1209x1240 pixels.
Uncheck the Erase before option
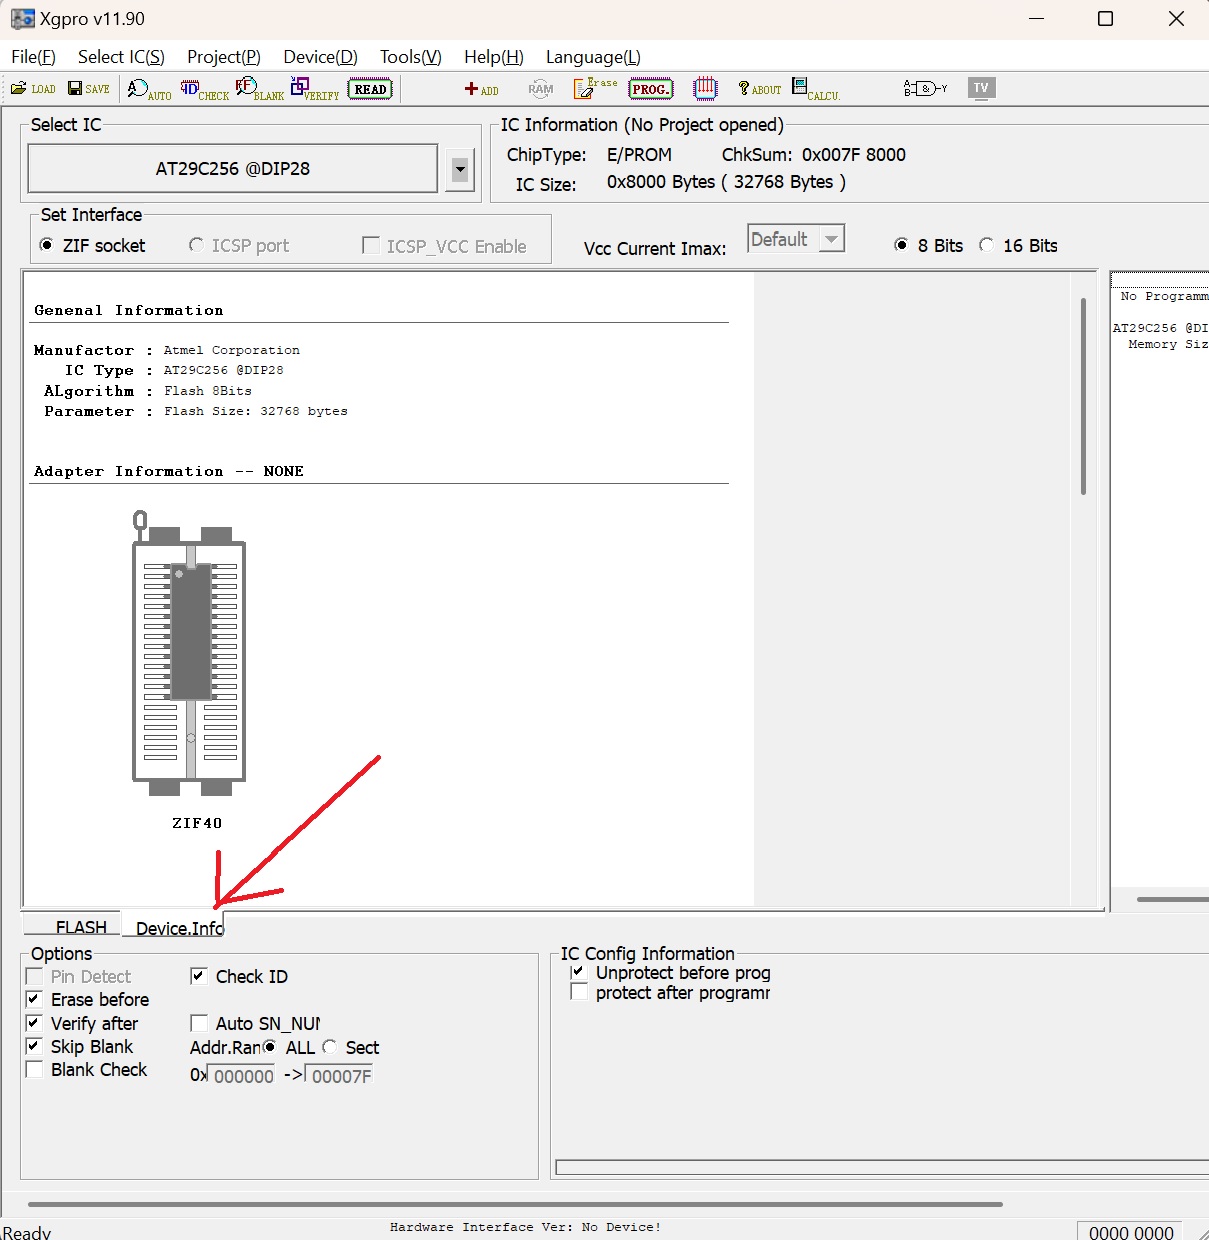pyautogui.click(x=34, y=1000)
